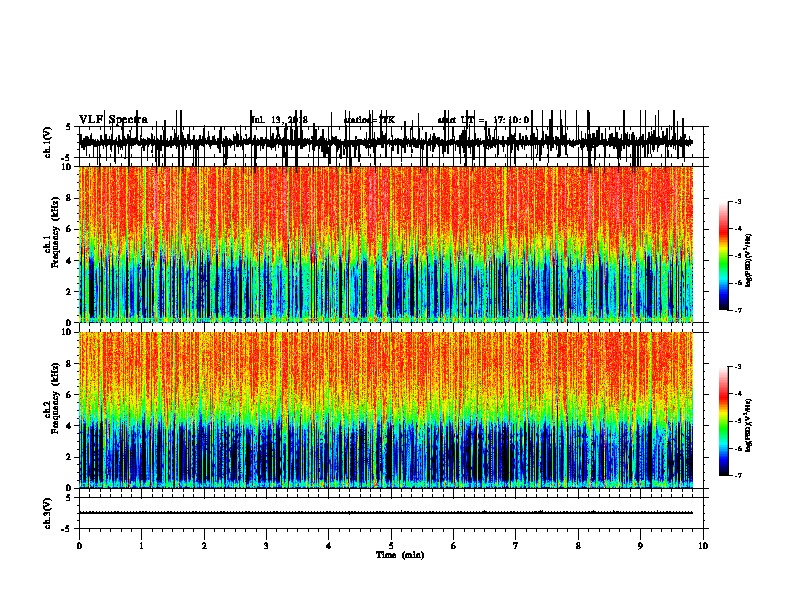This screenshot has width=792, height=612.
Task: Click the "station=" label in the header
Action: pos(361,120)
